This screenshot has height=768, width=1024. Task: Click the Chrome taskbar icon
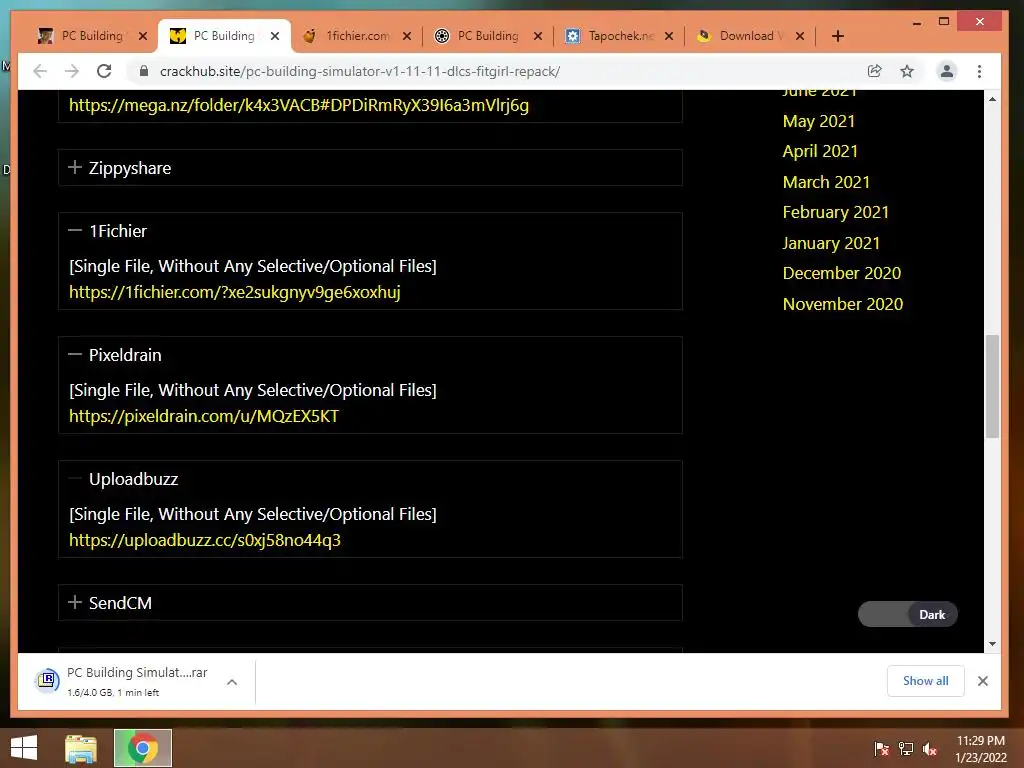coord(142,748)
